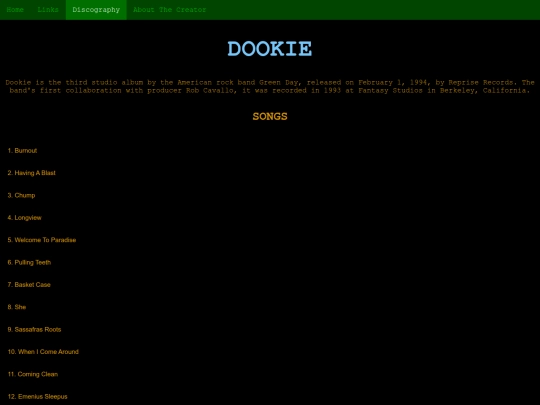Select song 10. When I Come Around
Screen dimensions: 540x405
point(43,352)
